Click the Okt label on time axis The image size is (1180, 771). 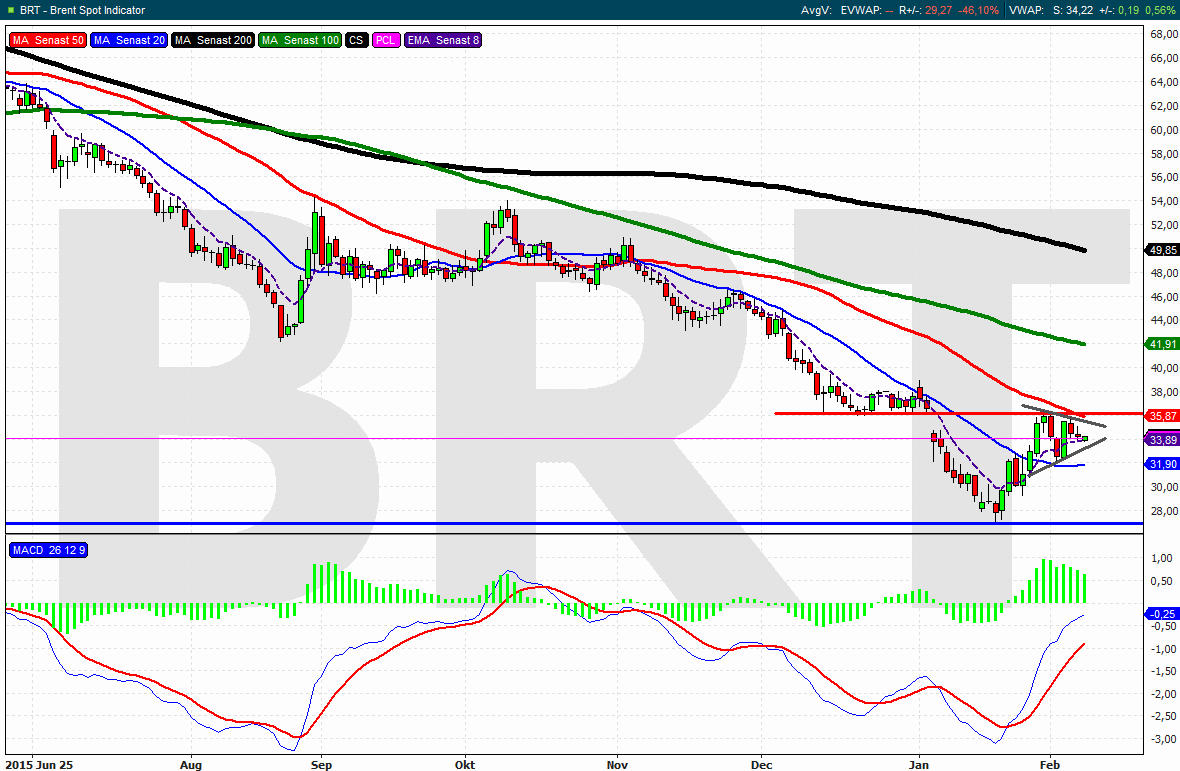[465, 764]
